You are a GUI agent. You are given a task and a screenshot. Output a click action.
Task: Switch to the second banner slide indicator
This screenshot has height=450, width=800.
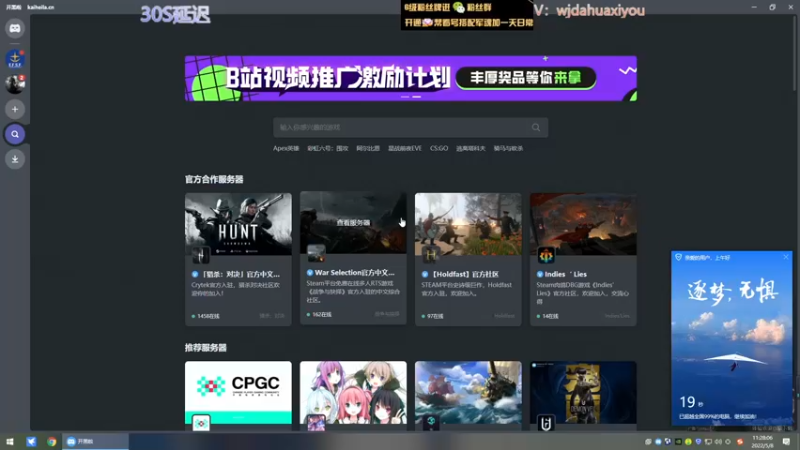tap(417, 97)
